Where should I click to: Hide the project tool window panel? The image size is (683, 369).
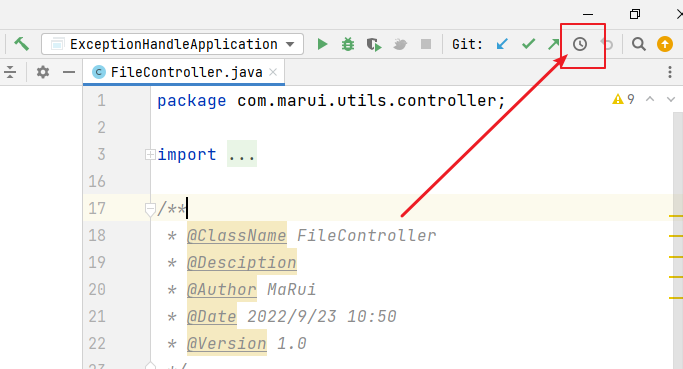click(x=69, y=72)
